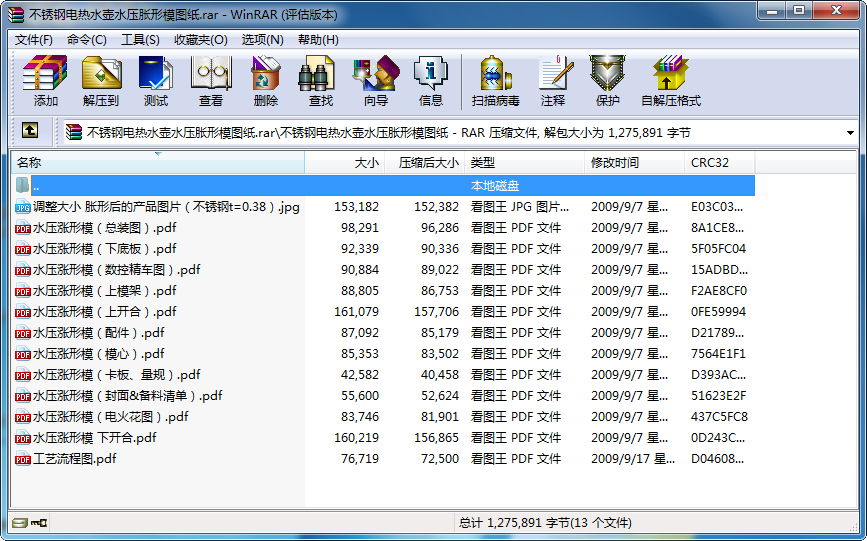The width and height of the screenshot is (867, 541).
Task: Click the 注释 (Comment) toolbar icon
Action: click(x=555, y=72)
